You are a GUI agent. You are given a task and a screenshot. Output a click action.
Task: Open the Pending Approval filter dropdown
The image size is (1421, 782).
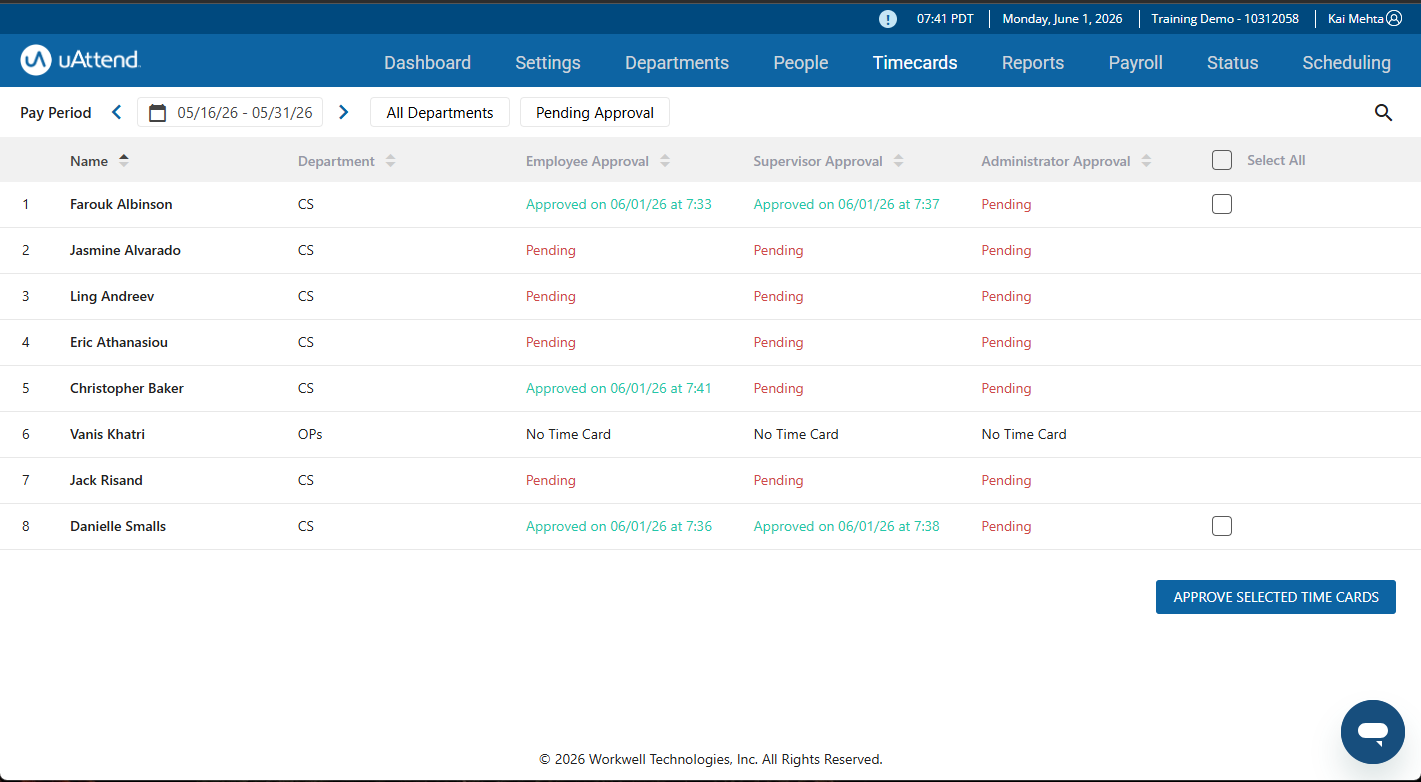click(595, 113)
